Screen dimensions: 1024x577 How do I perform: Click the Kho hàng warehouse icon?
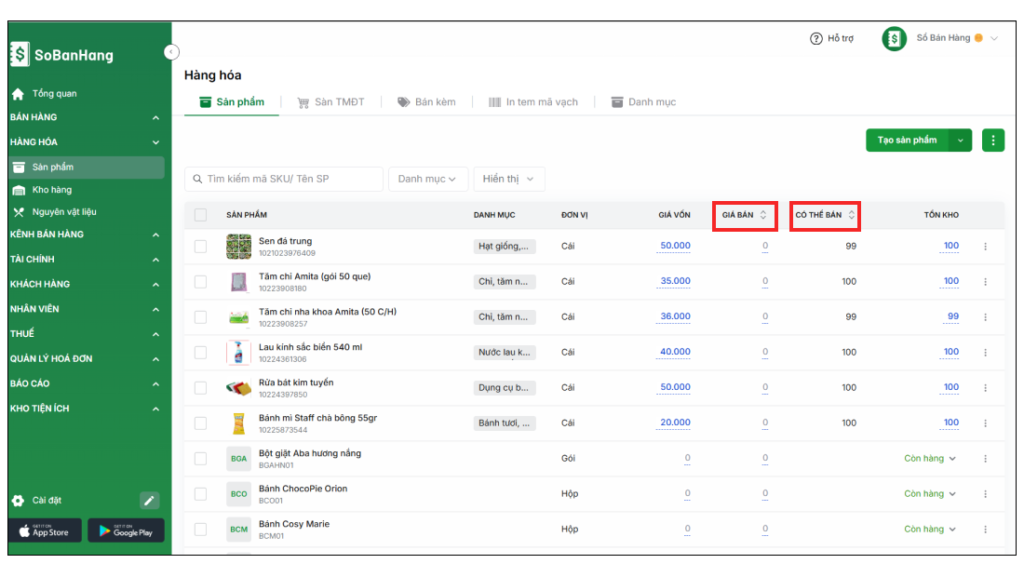click(19, 190)
